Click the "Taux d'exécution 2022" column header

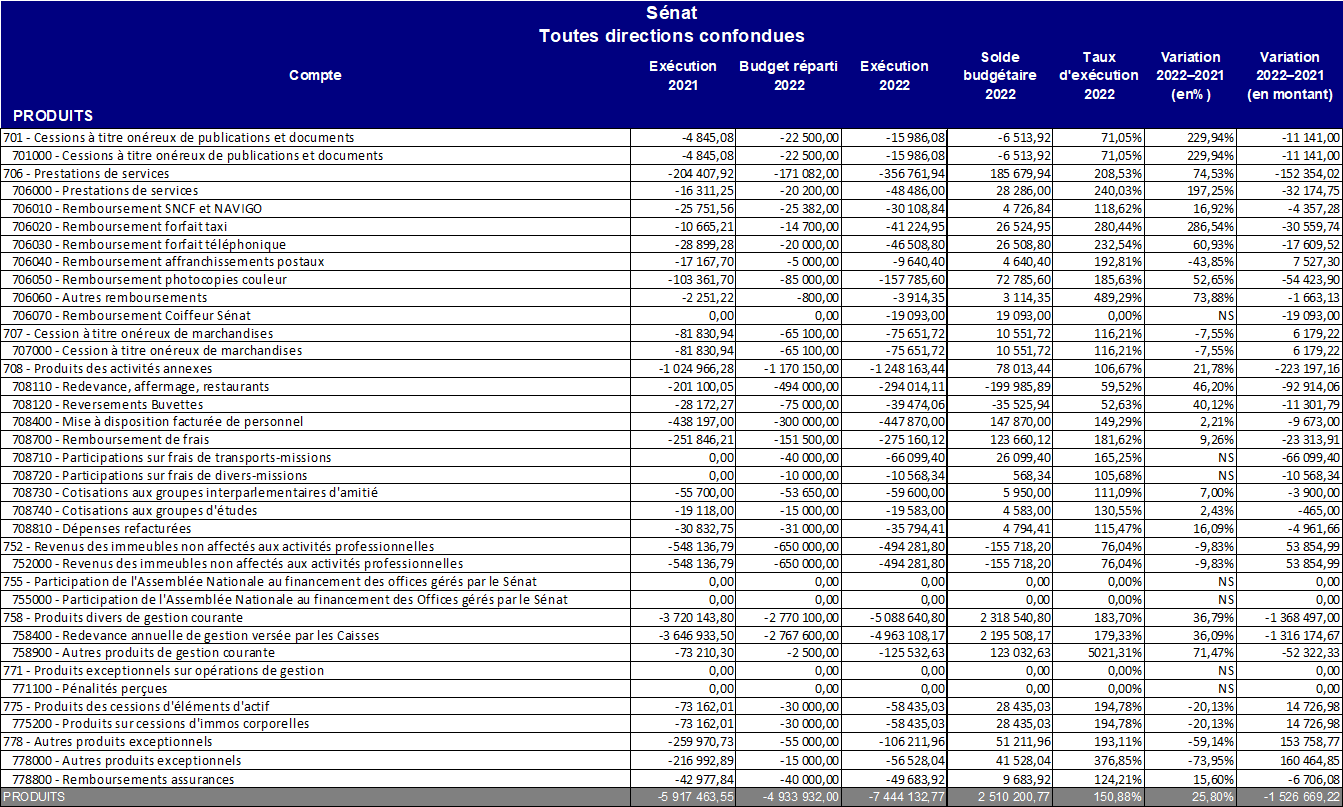pyautogui.click(x=1098, y=75)
